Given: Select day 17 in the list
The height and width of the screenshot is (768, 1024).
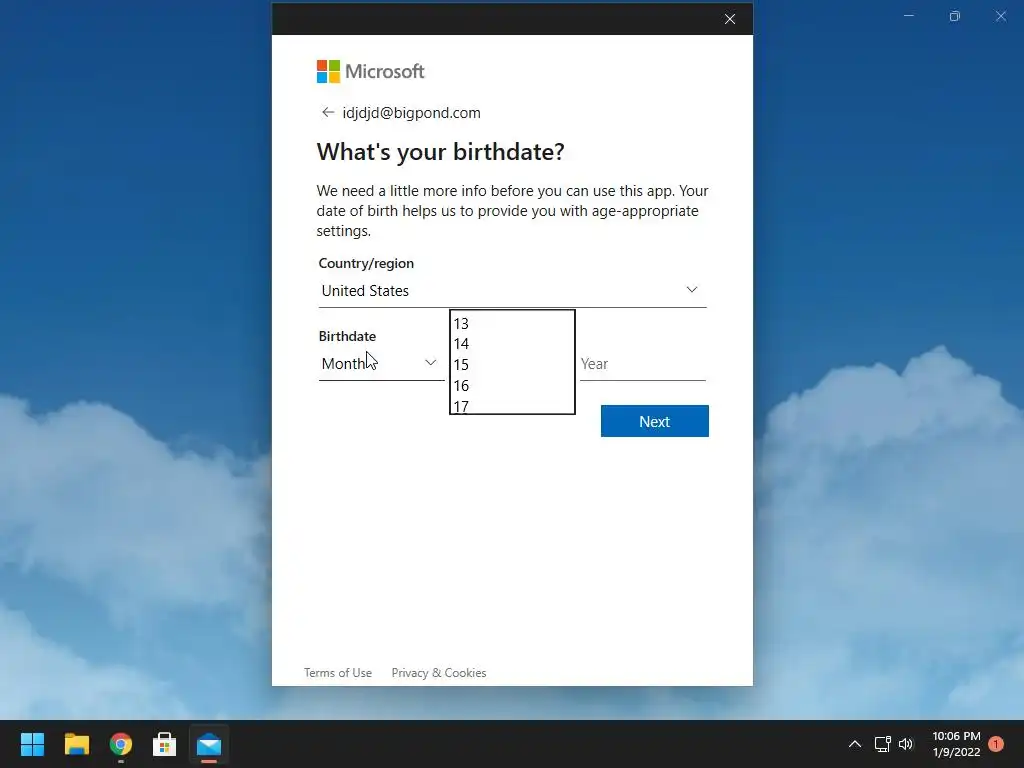Looking at the screenshot, I should click(512, 406).
